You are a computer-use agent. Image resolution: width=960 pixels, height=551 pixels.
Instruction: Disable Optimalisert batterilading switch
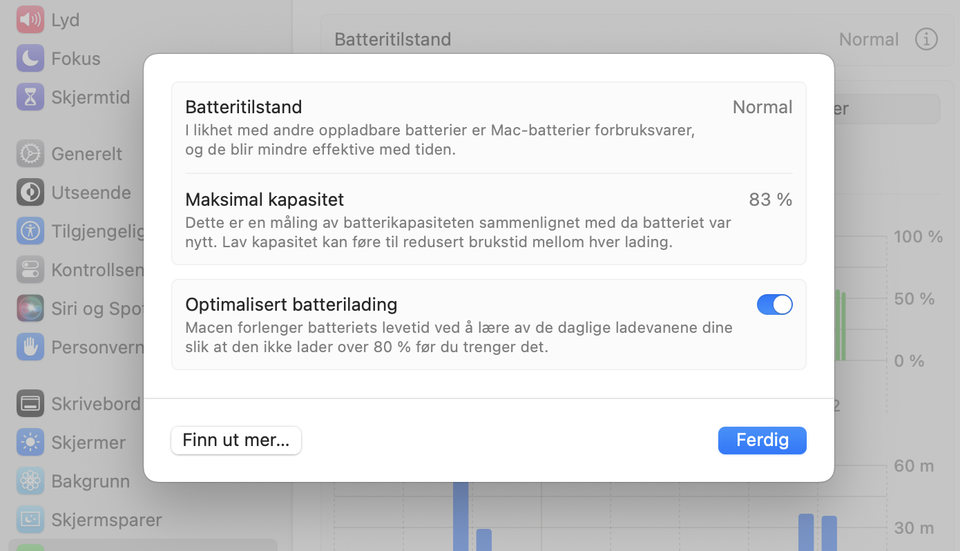[774, 305]
